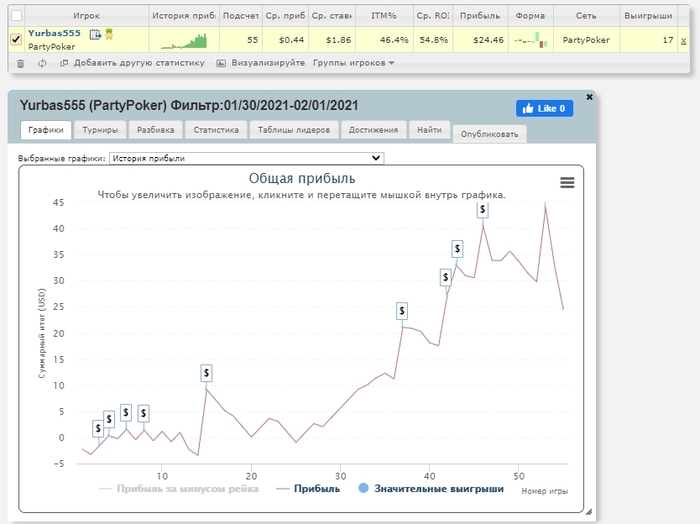This screenshot has width=700, height=524.
Task: Remove Yurbas555 row with the x link
Action: 683,41
